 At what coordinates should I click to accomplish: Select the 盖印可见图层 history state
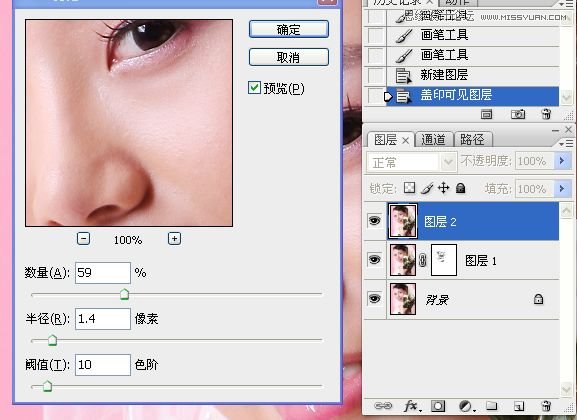(473, 96)
